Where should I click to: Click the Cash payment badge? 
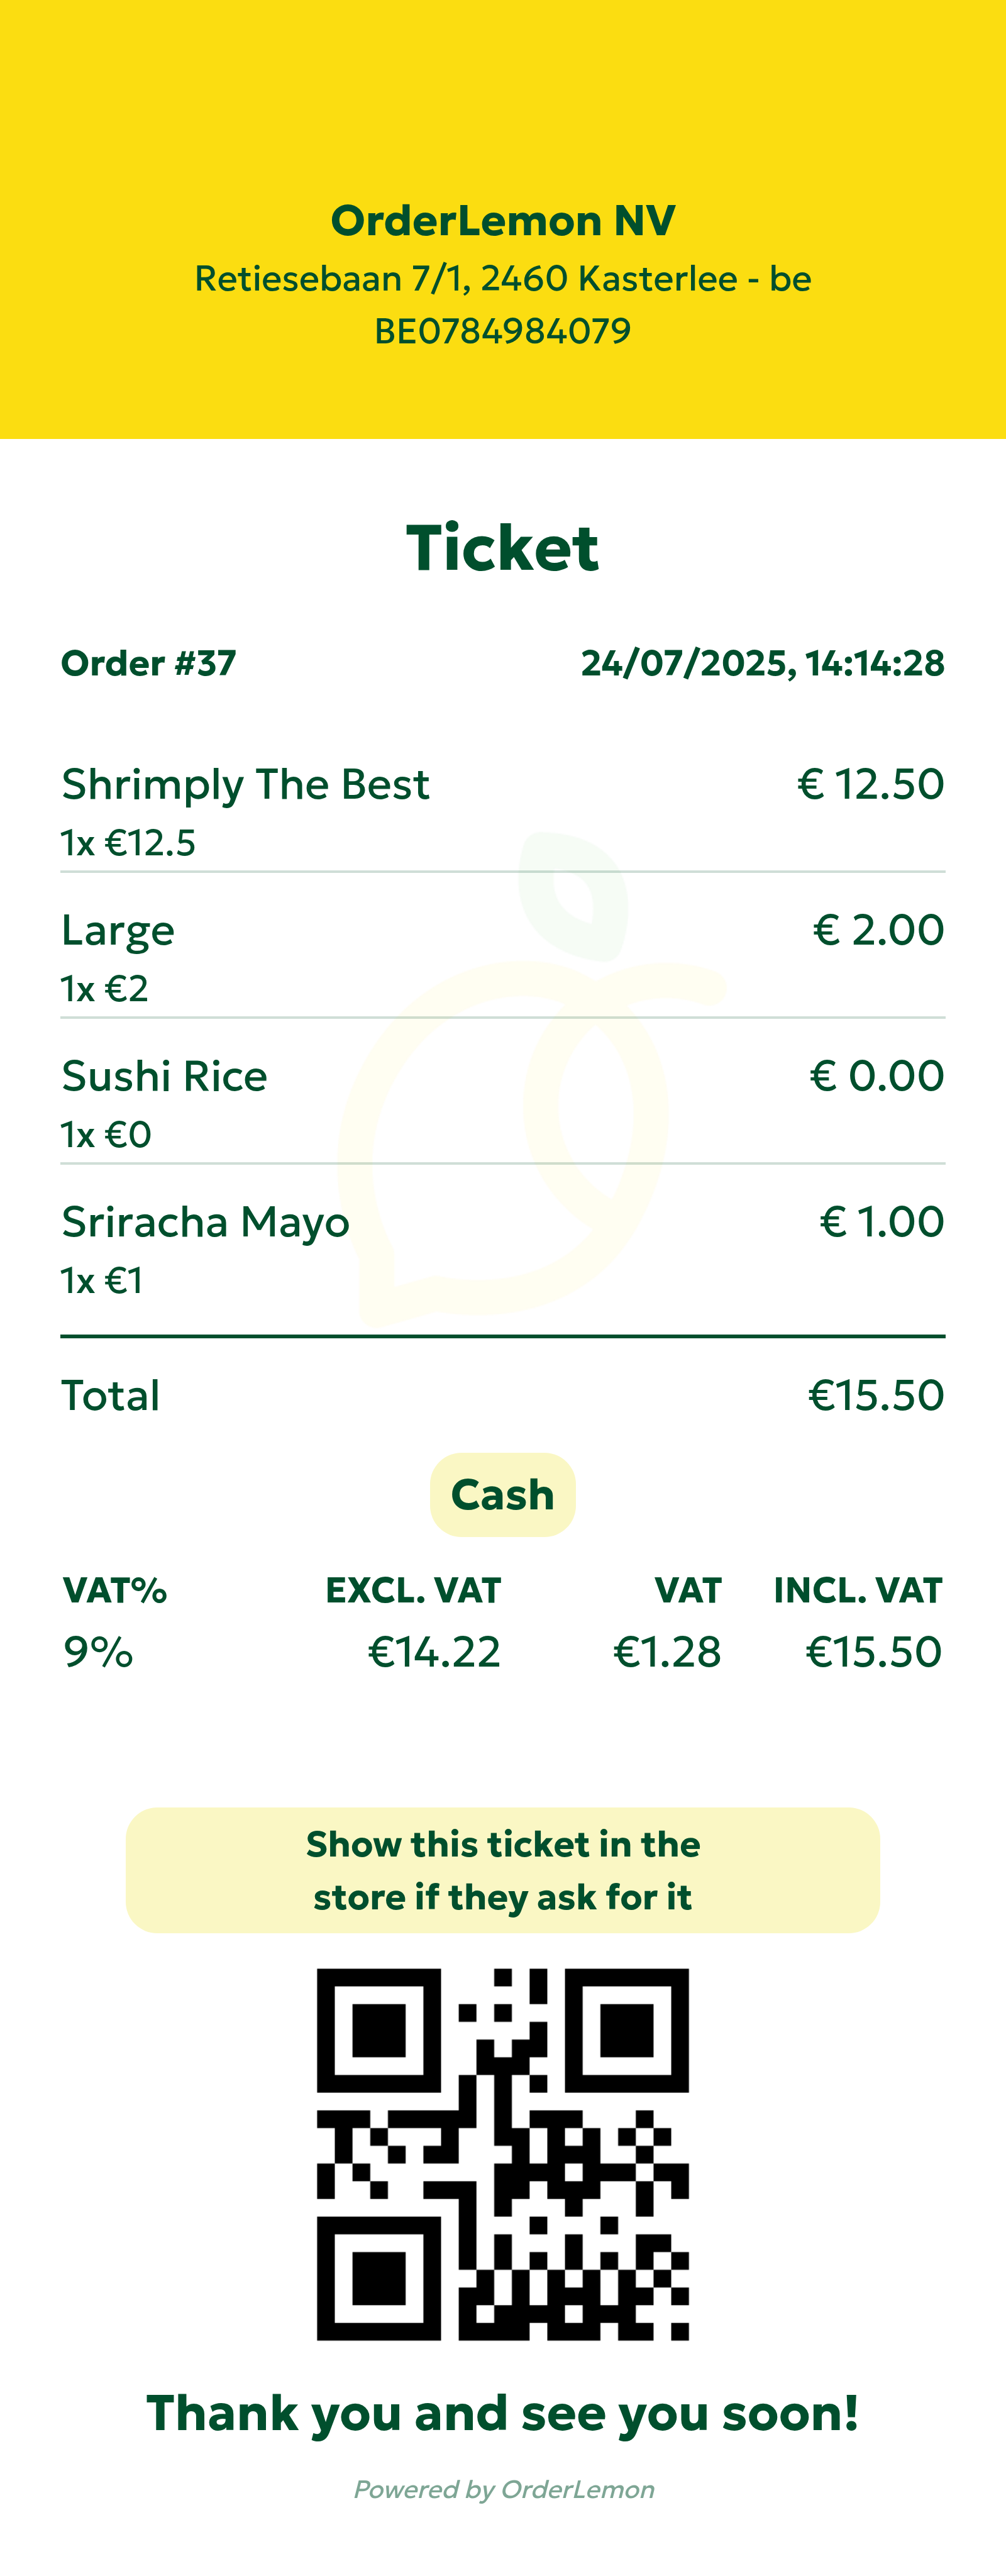(x=503, y=1495)
